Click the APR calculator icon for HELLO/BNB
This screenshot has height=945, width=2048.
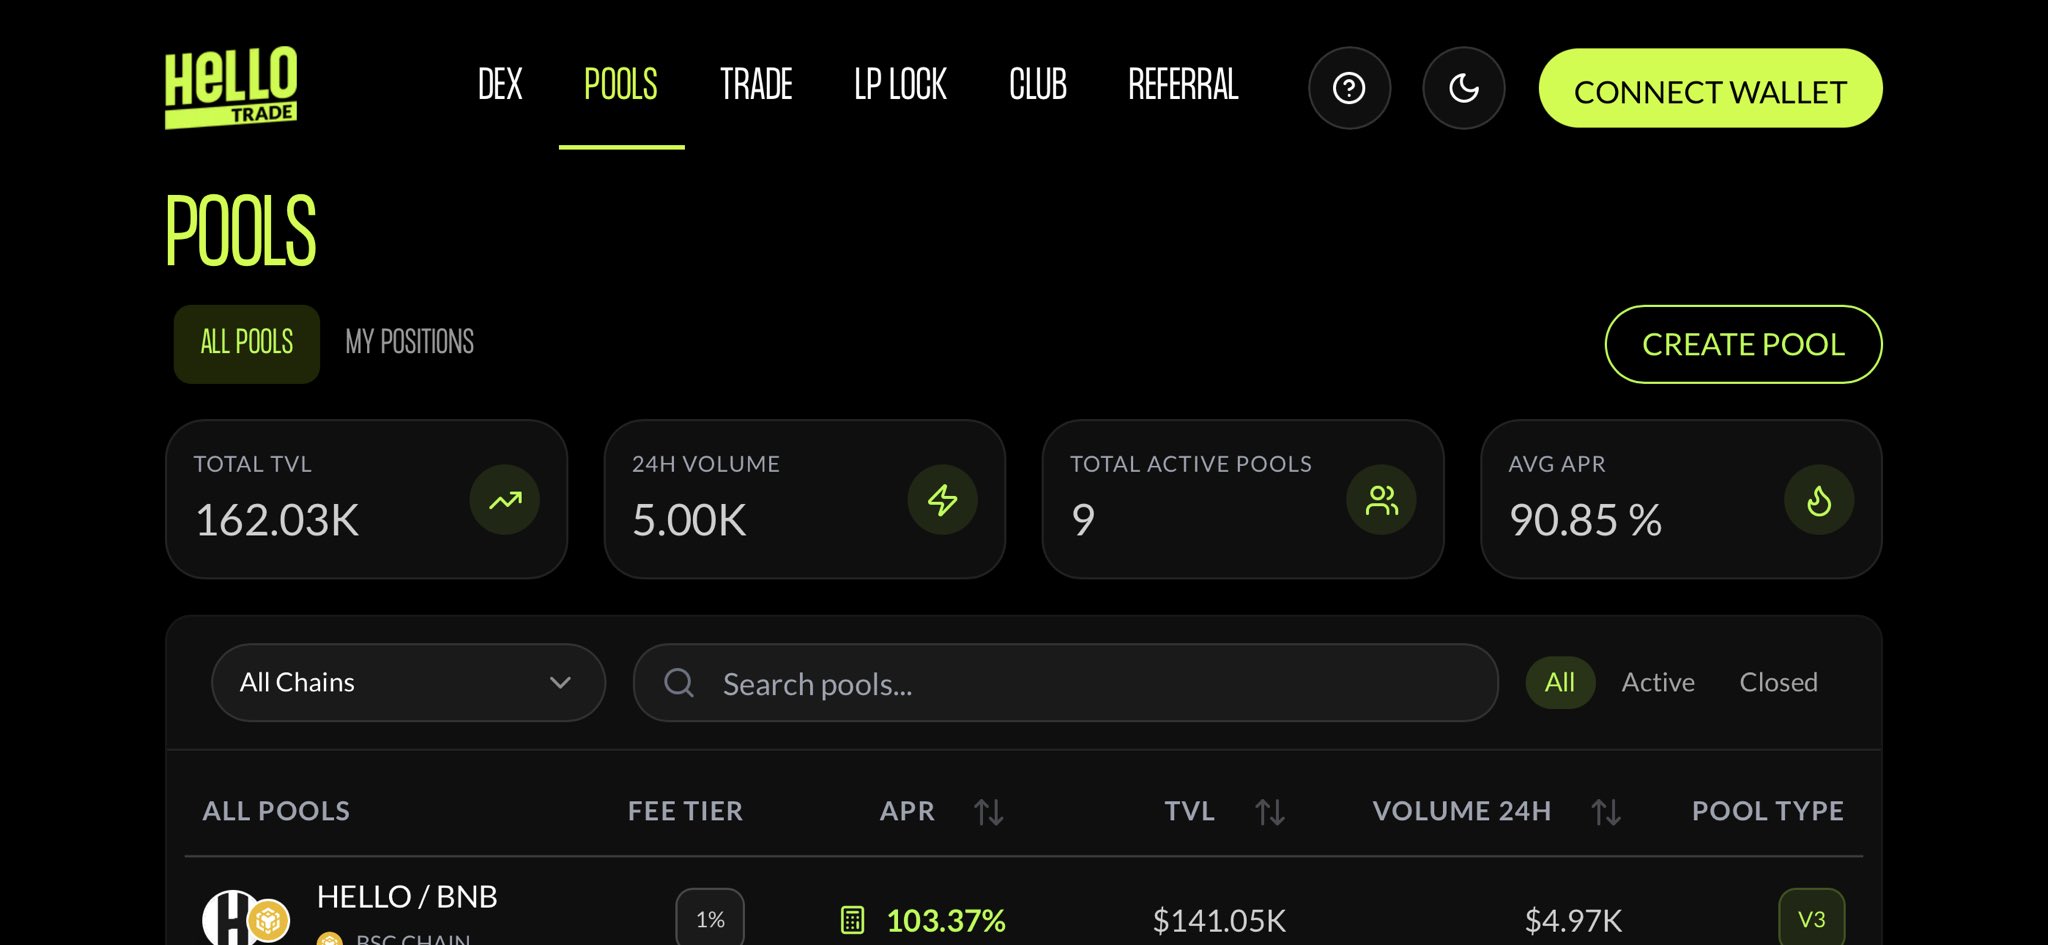point(852,920)
